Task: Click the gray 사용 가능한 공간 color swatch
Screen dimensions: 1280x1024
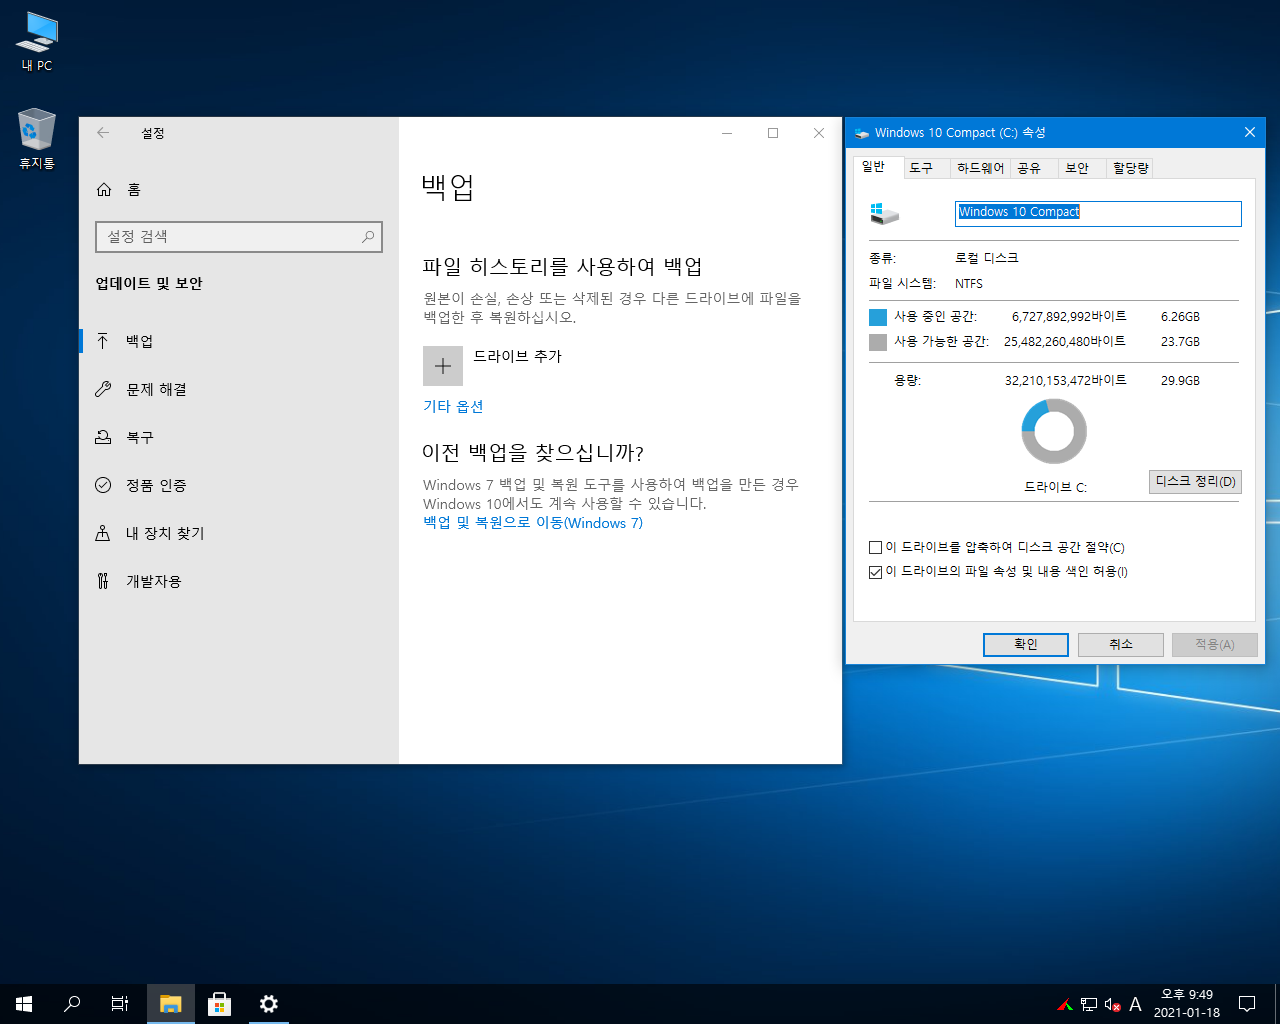Action: point(878,342)
